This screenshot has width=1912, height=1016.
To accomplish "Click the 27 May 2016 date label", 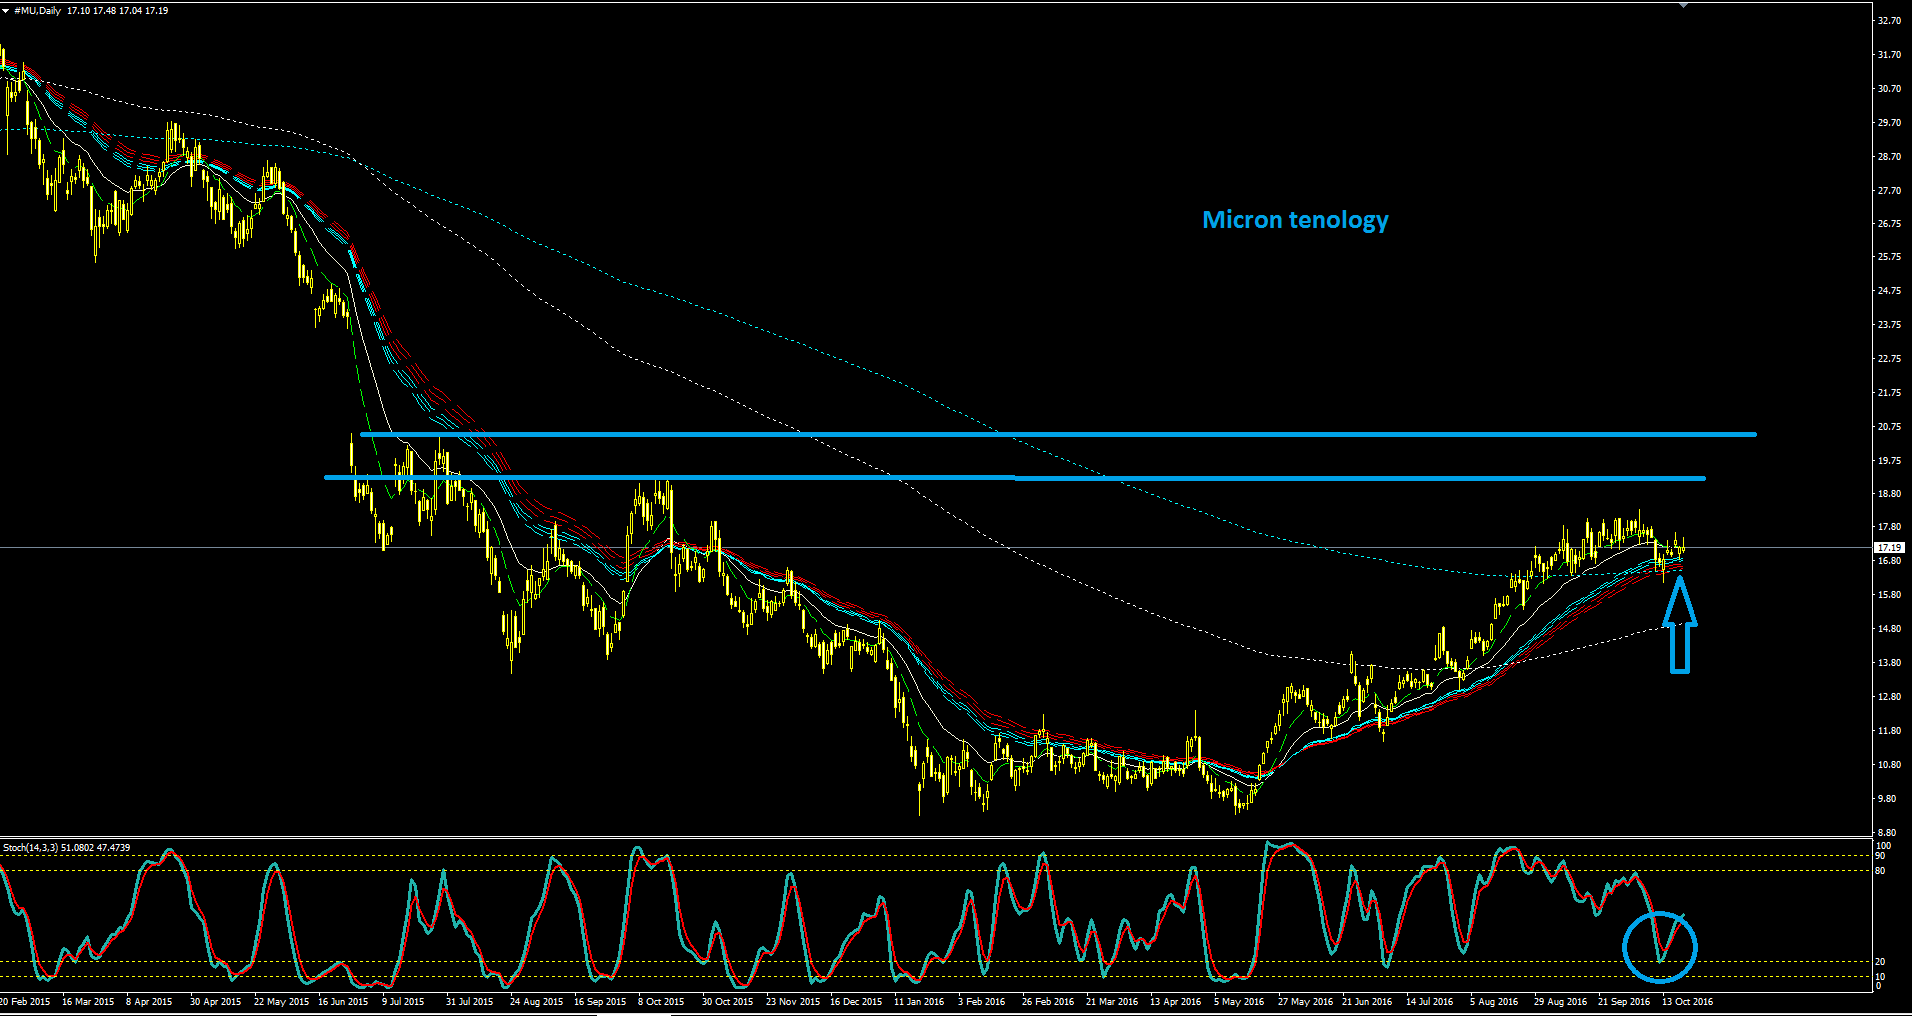I will coord(1305,1002).
